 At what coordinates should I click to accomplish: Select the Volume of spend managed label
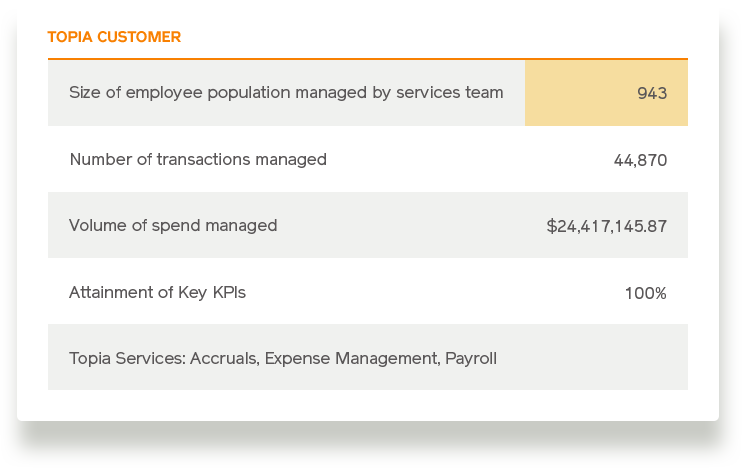coord(173,226)
